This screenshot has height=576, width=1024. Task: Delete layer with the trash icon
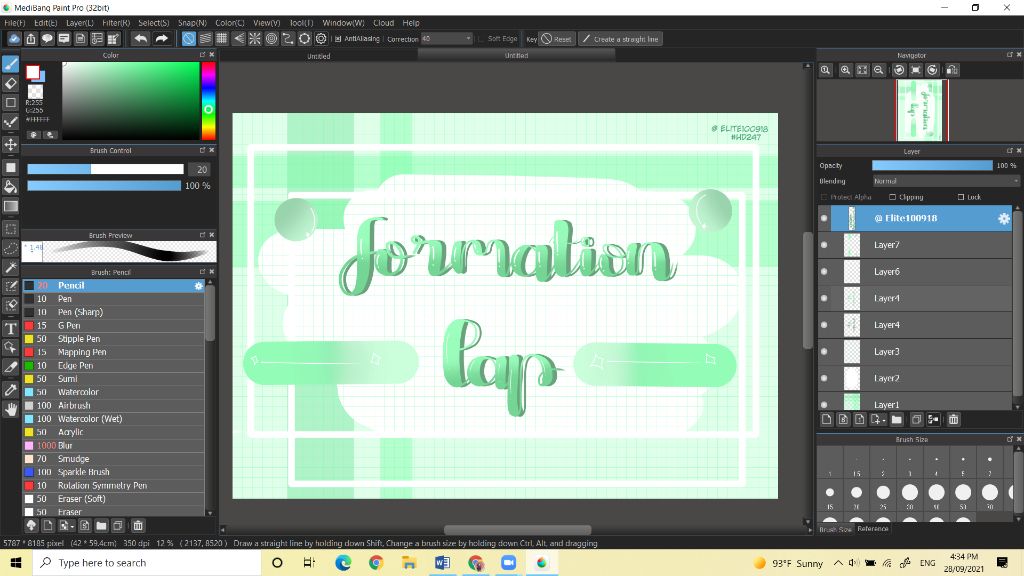[953, 419]
